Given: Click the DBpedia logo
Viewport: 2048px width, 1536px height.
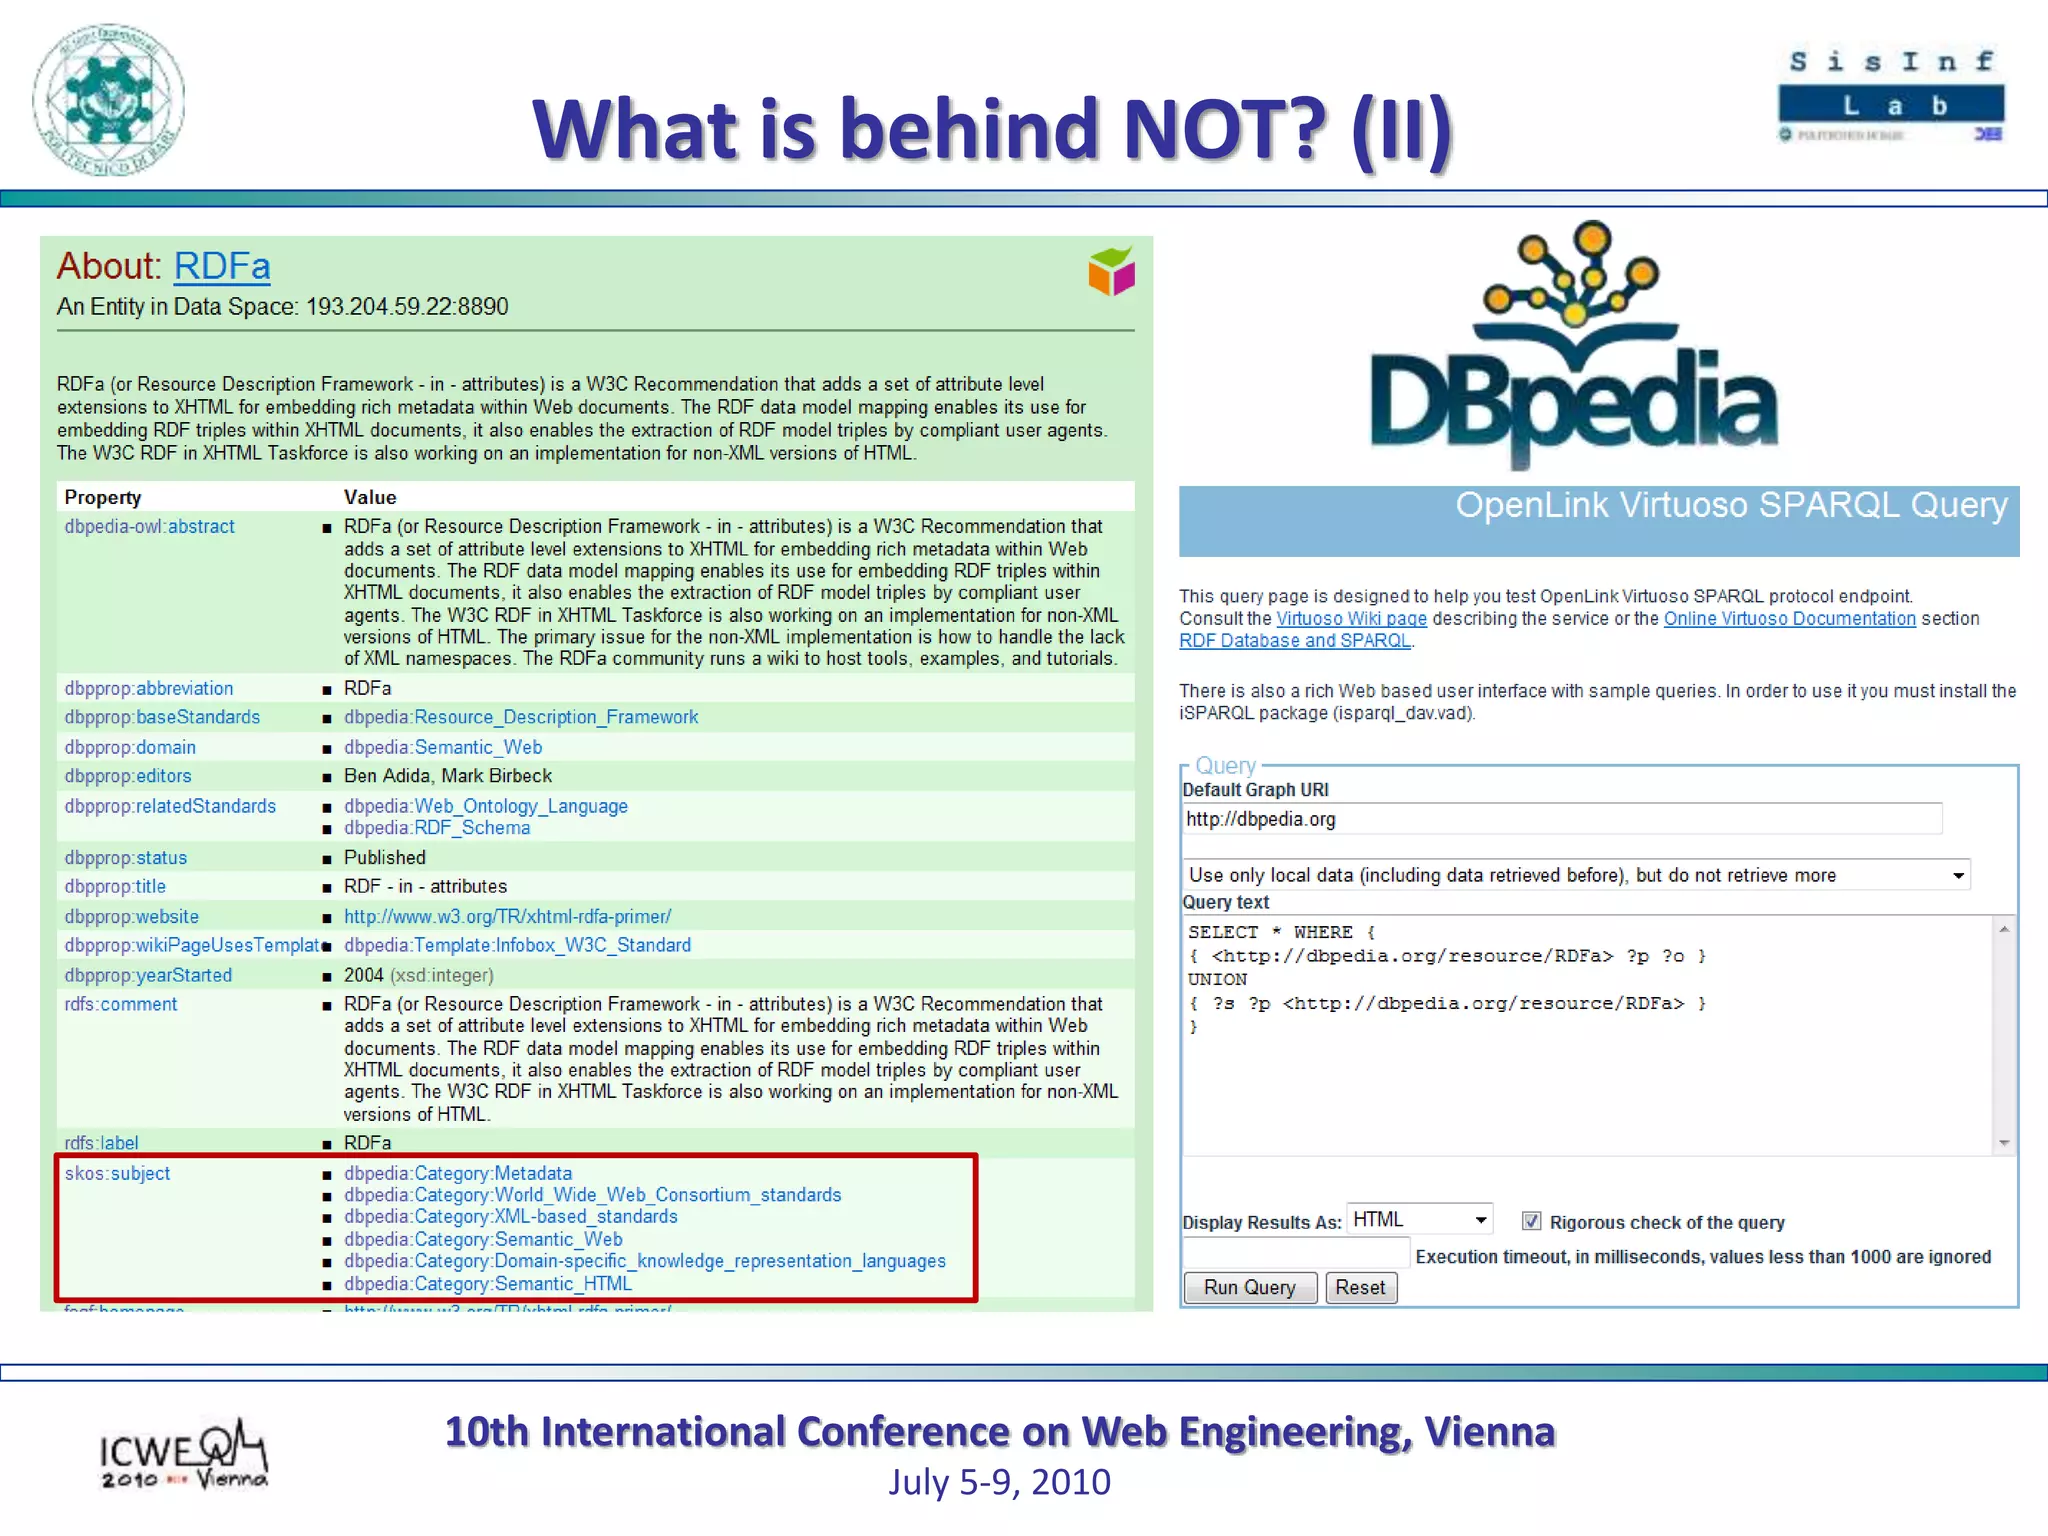Looking at the screenshot, I should (1574, 345).
